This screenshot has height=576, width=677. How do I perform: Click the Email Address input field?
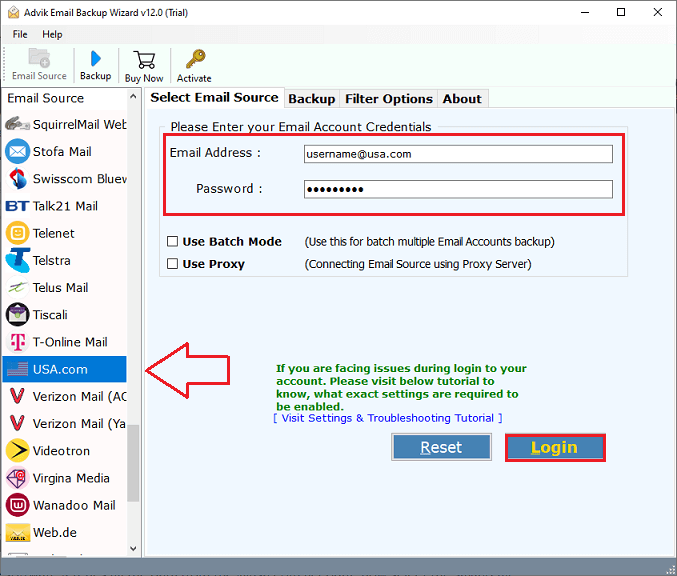tap(458, 154)
